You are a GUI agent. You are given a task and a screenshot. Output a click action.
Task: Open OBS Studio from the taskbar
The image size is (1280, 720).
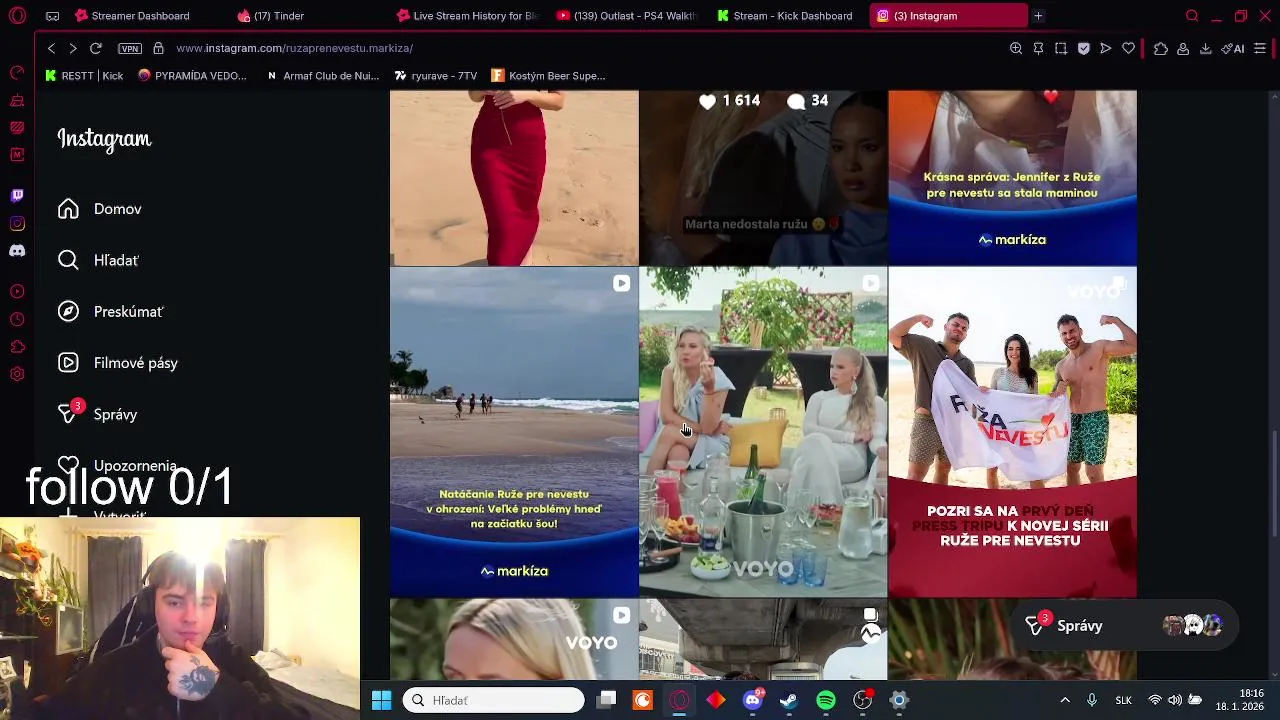pyautogui.click(x=862, y=701)
